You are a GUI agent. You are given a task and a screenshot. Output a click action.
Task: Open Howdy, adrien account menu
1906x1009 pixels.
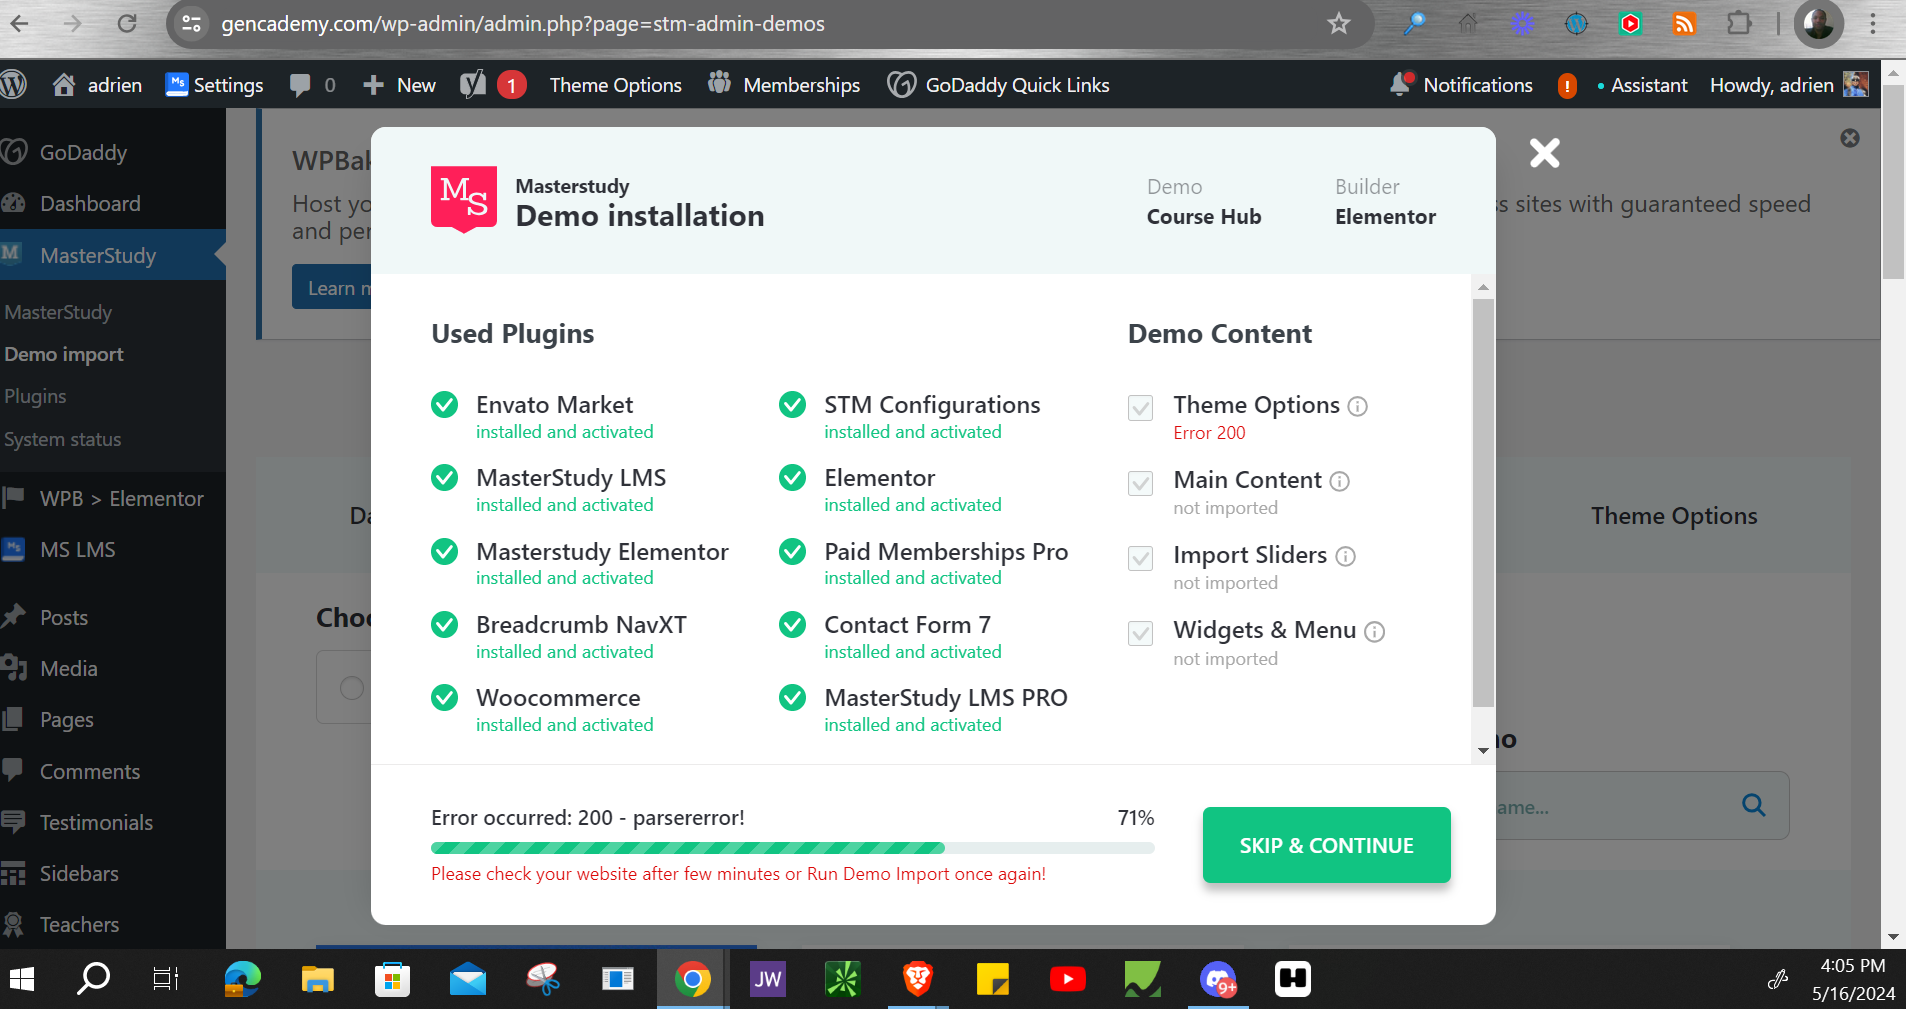click(x=1788, y=85)
